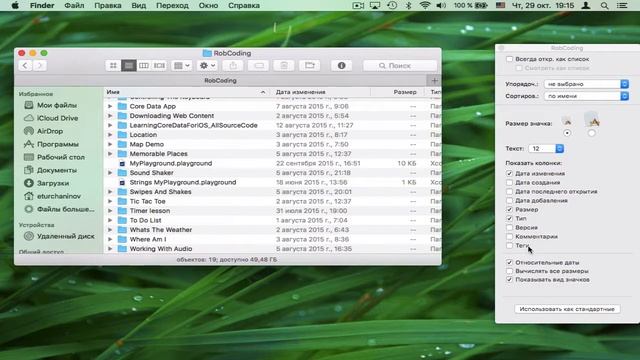Check Комментарии column checkbox
This screenshot has width=640, height=360.
[x=509, y=236]
